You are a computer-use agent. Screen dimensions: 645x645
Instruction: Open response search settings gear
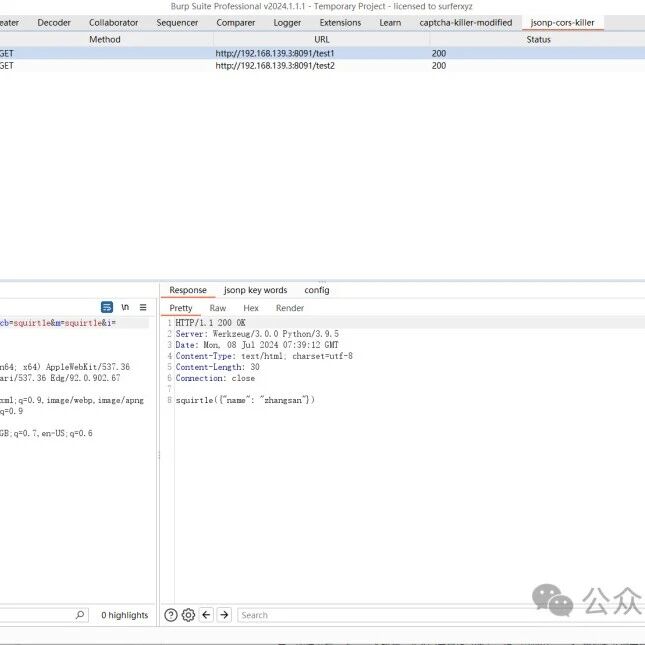pos(188,615)
